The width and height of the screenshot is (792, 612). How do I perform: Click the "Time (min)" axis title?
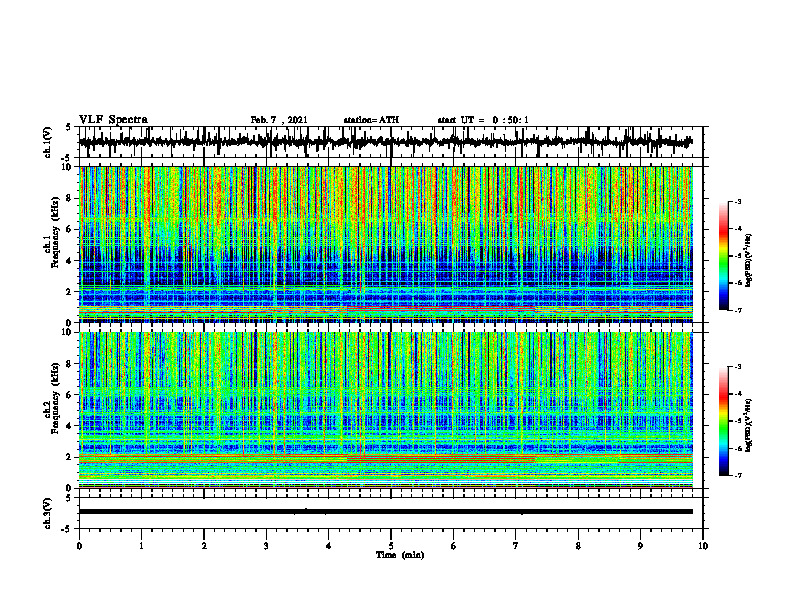click(x=400, y=555)
